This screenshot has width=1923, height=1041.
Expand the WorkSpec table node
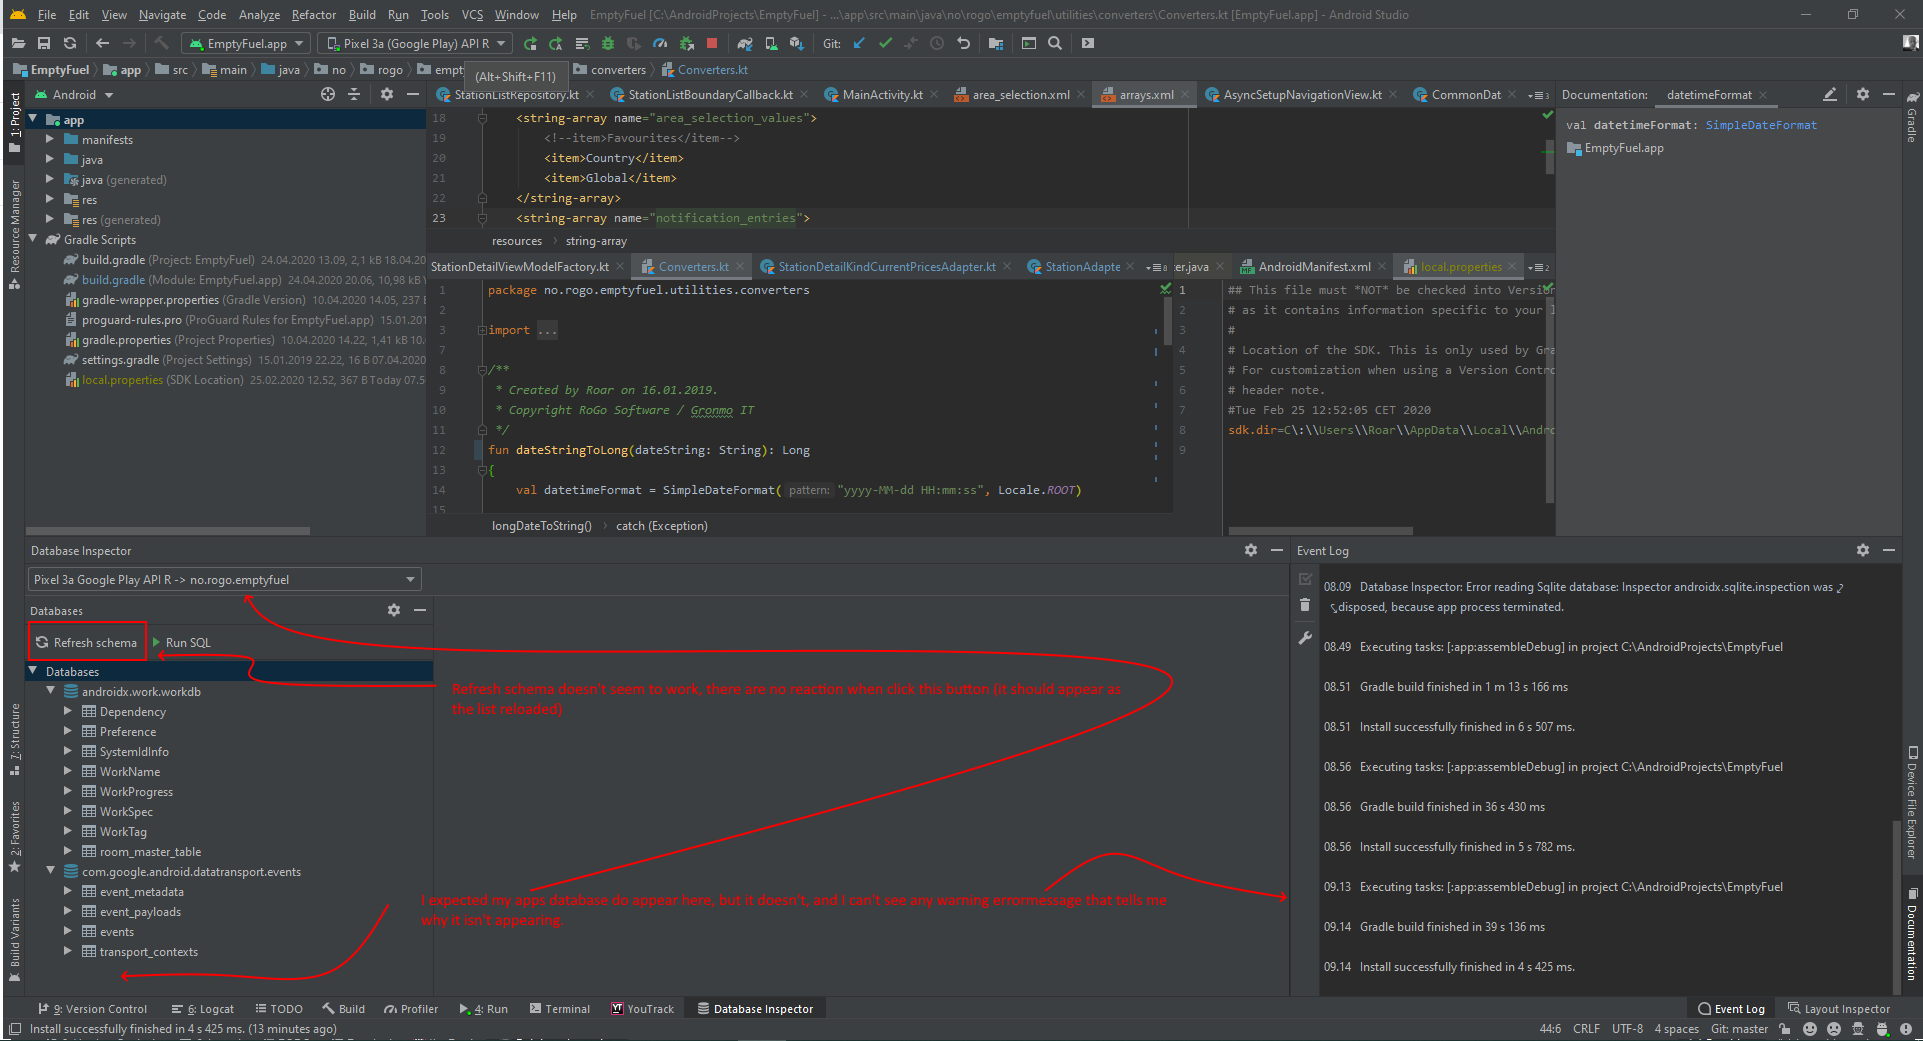68,811
